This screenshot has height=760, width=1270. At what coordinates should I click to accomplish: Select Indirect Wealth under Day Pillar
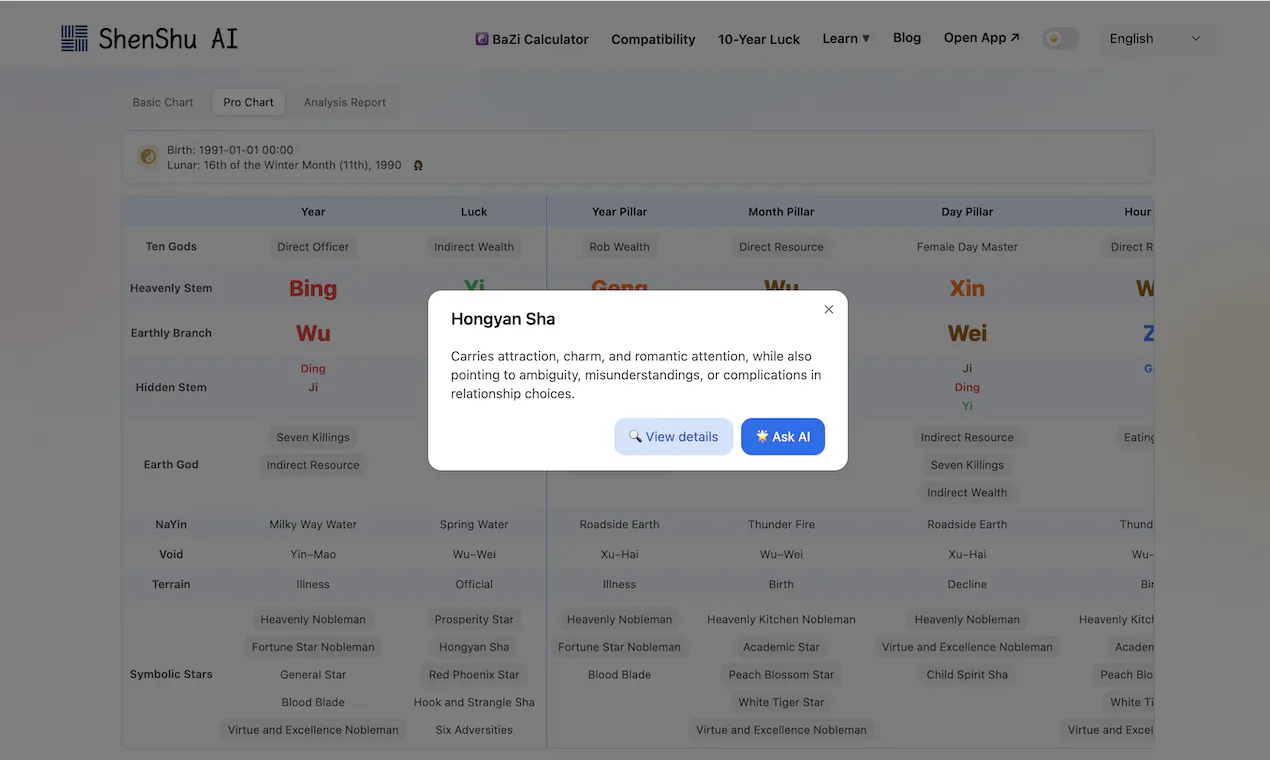967,492
